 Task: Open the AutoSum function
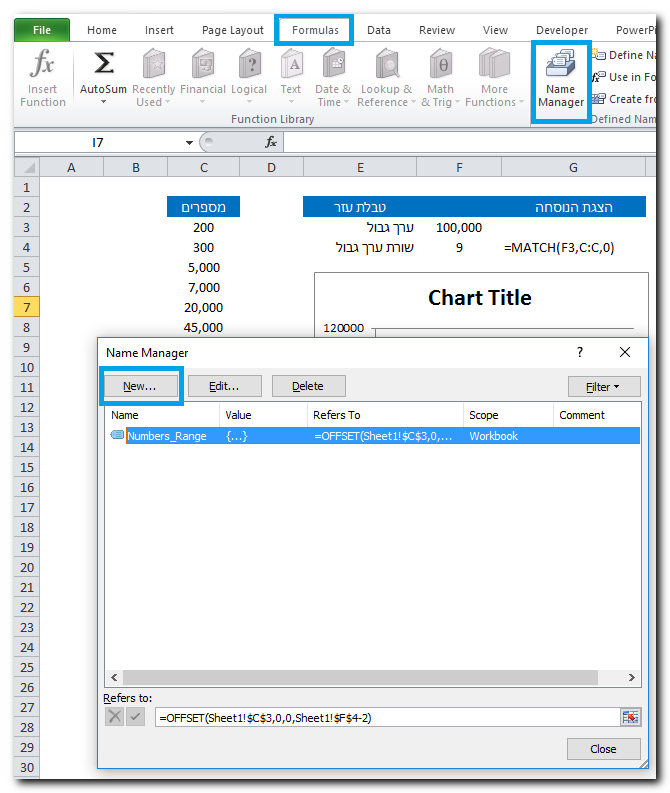[x=103, y=66]
